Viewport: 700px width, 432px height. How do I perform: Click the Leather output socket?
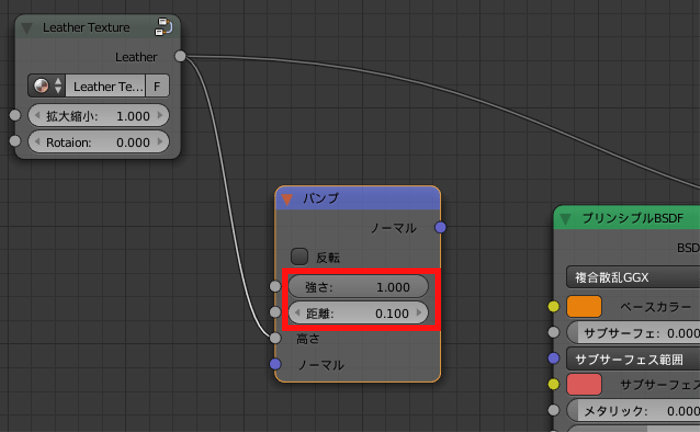180,56
